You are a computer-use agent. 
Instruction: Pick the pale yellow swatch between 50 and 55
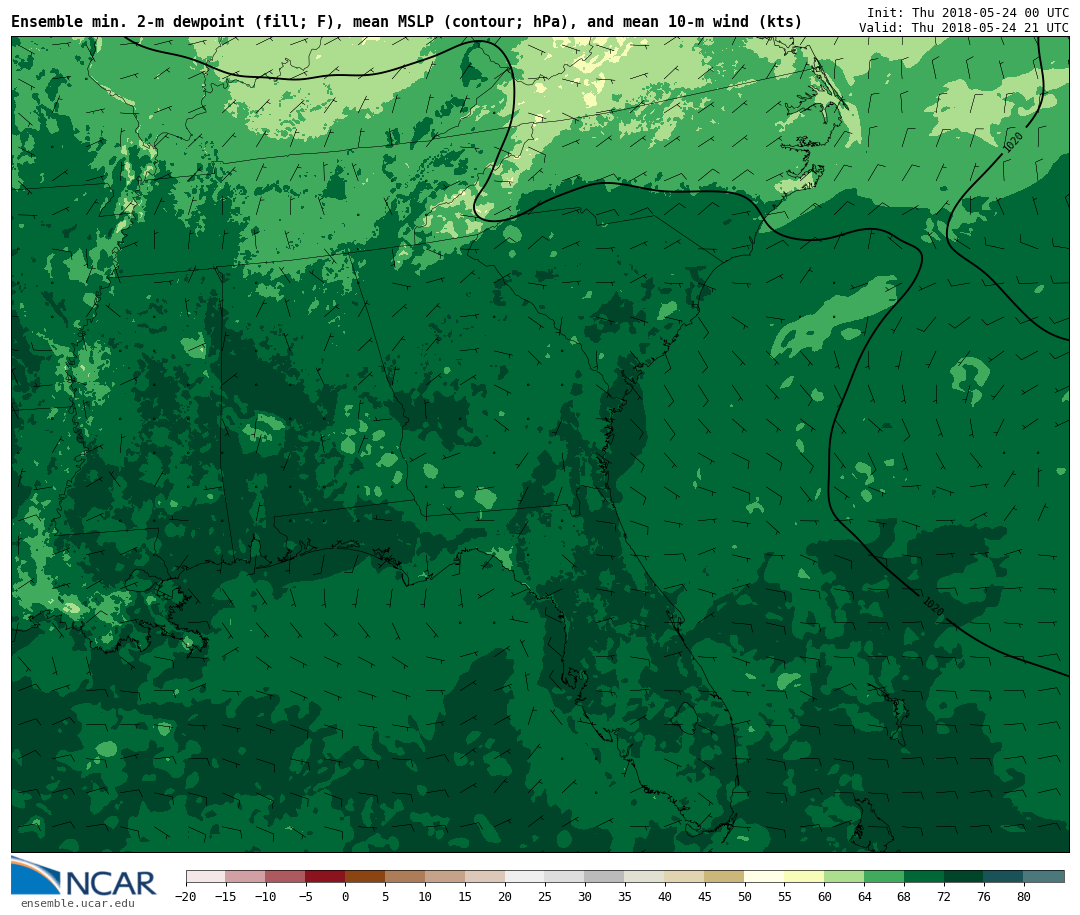pyautogui.click(x=764, y=876)
